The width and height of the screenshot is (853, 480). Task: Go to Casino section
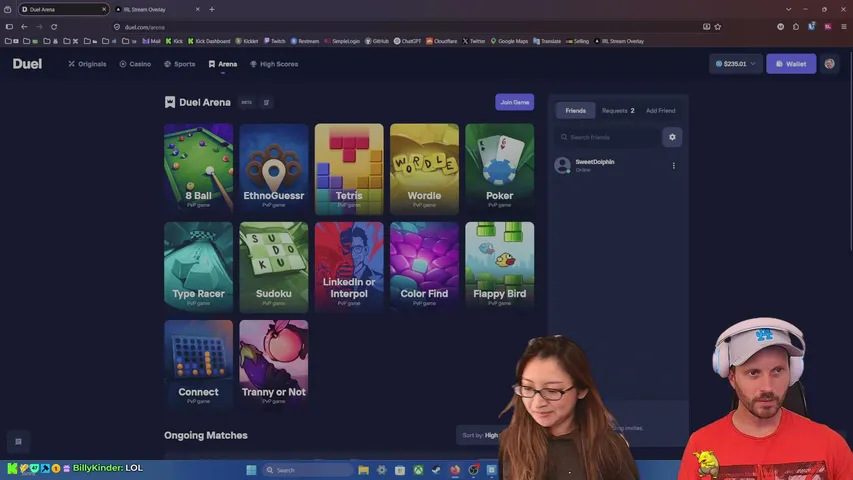(x=135, y=64)
